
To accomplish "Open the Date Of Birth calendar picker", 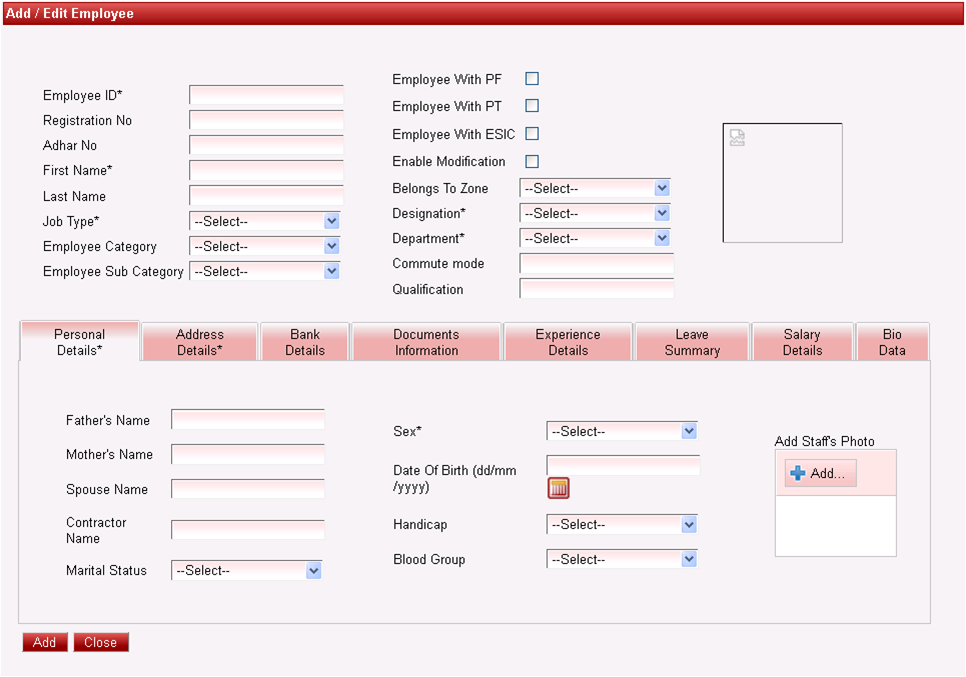I will click(x=559, y=488).
